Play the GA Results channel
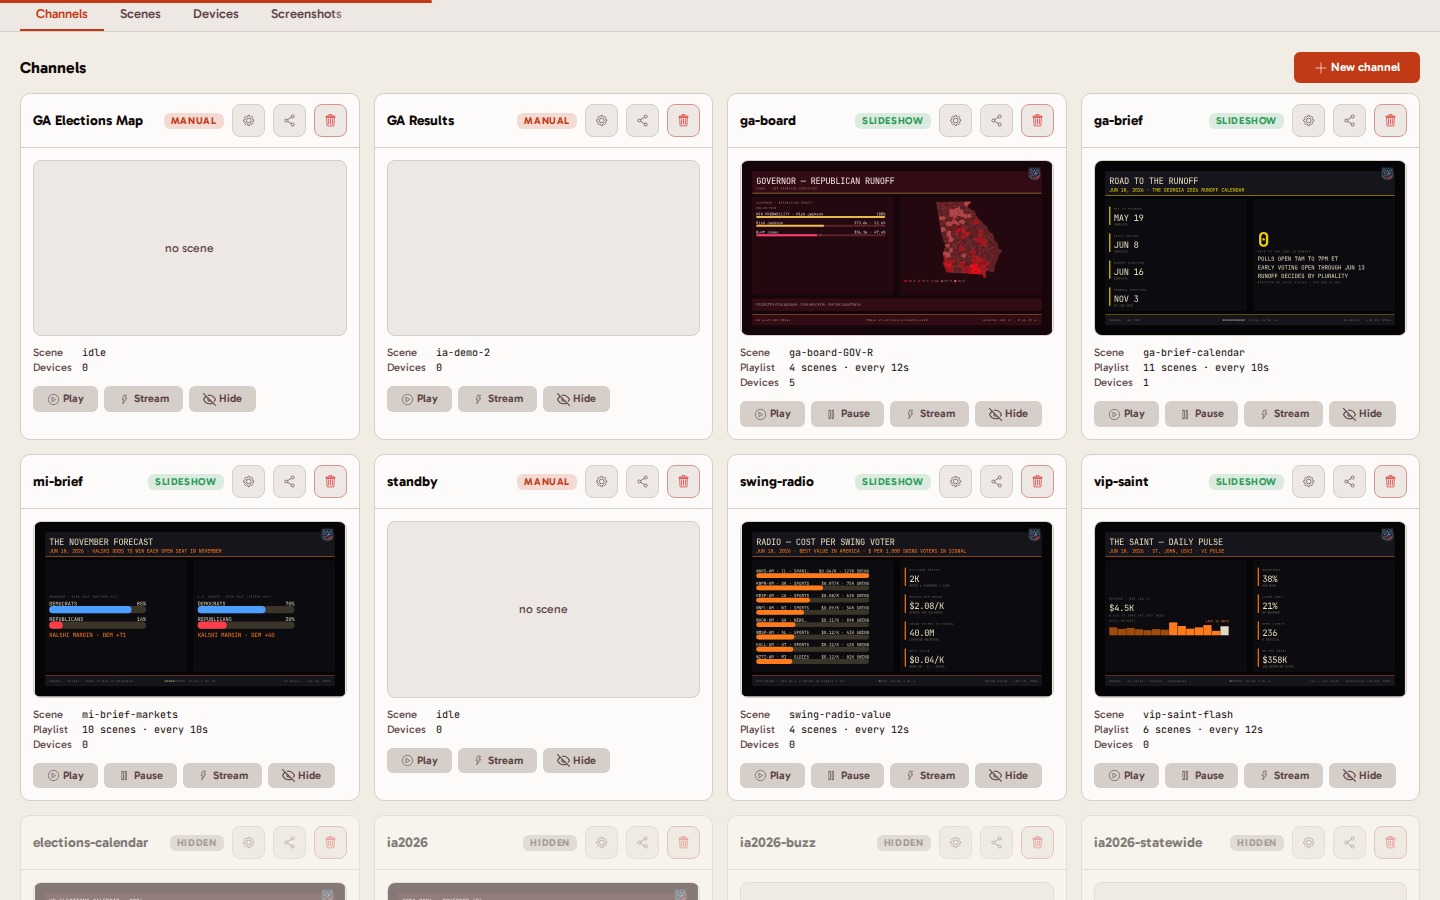The image size is (1440, 900). (419, 399)
